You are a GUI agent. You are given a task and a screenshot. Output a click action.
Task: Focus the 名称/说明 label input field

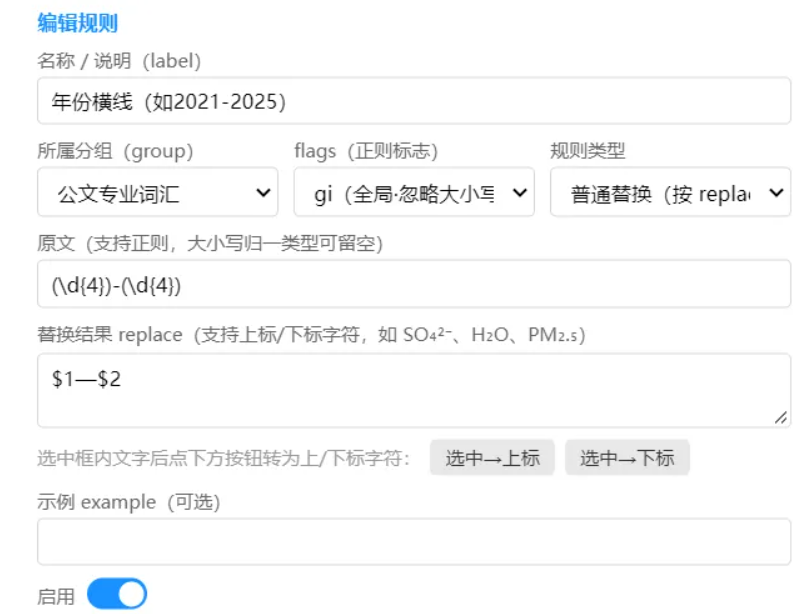414,101
